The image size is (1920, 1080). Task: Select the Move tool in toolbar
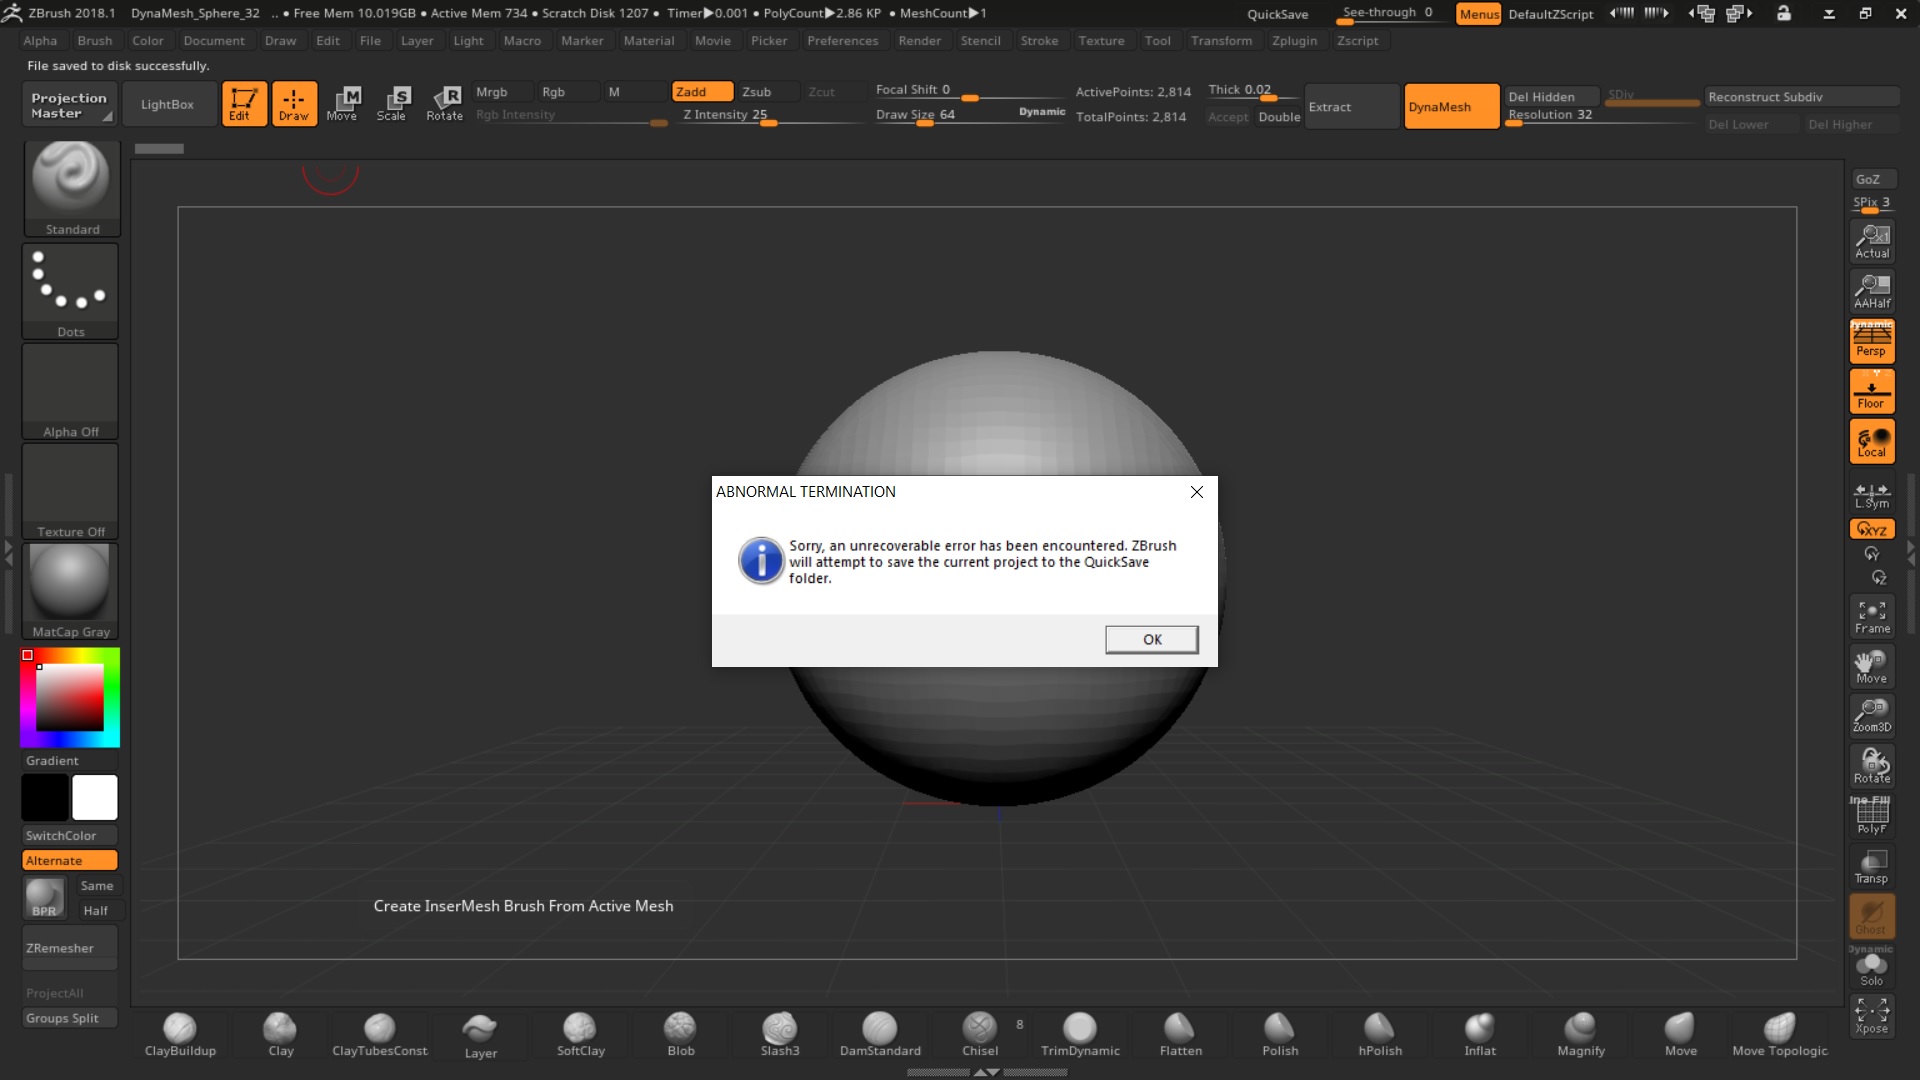340,104
